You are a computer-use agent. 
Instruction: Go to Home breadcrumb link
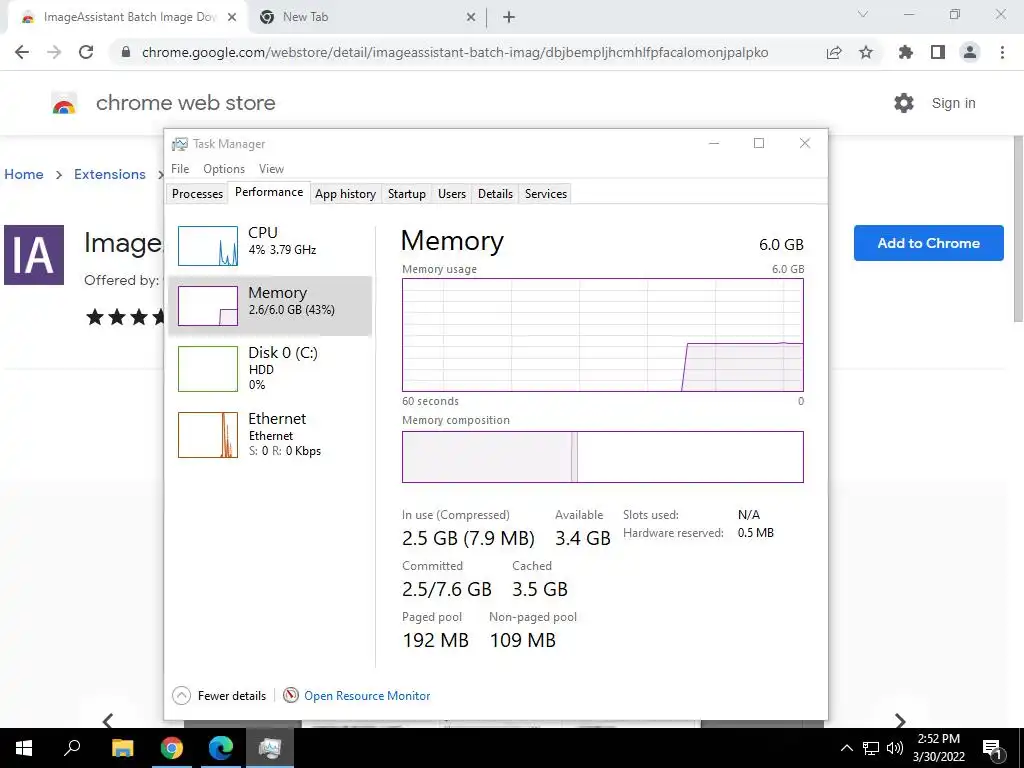coord(24,174)
